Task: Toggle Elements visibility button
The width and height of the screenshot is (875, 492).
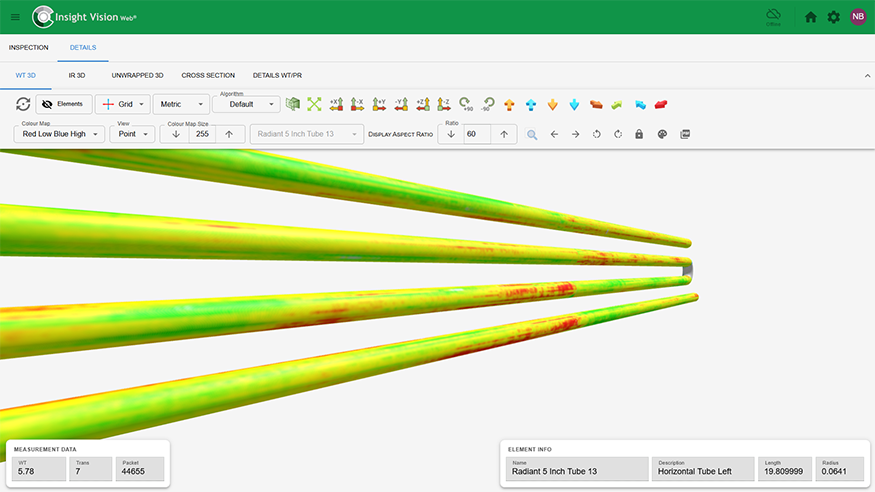Action: point(64,104)
